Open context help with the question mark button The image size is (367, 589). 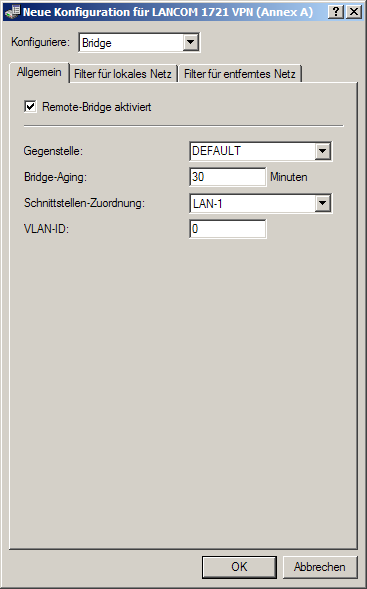click(x=336, y=12)
